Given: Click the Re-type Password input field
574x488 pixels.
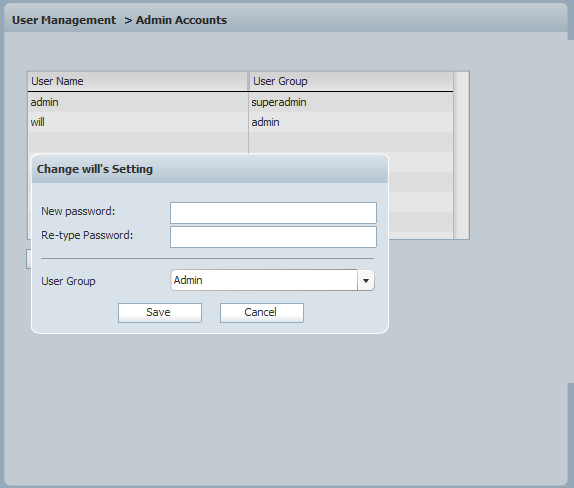Looking at the screenshot, I should pos(273,237).
